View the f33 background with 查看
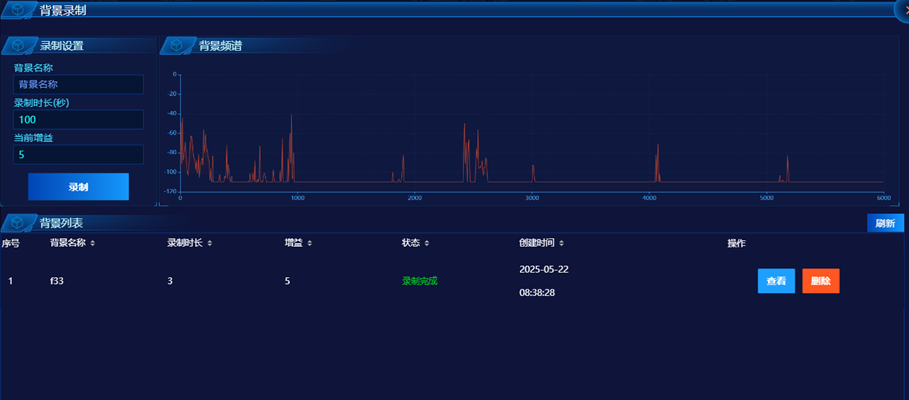909x400 pixels. pos(776,281)
